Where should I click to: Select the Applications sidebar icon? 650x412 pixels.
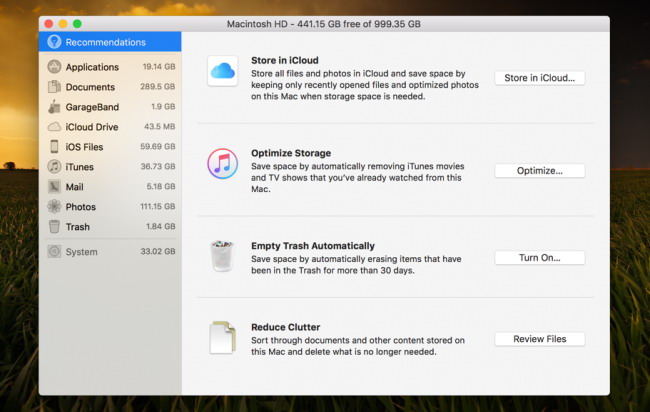(x=54, y=67)
